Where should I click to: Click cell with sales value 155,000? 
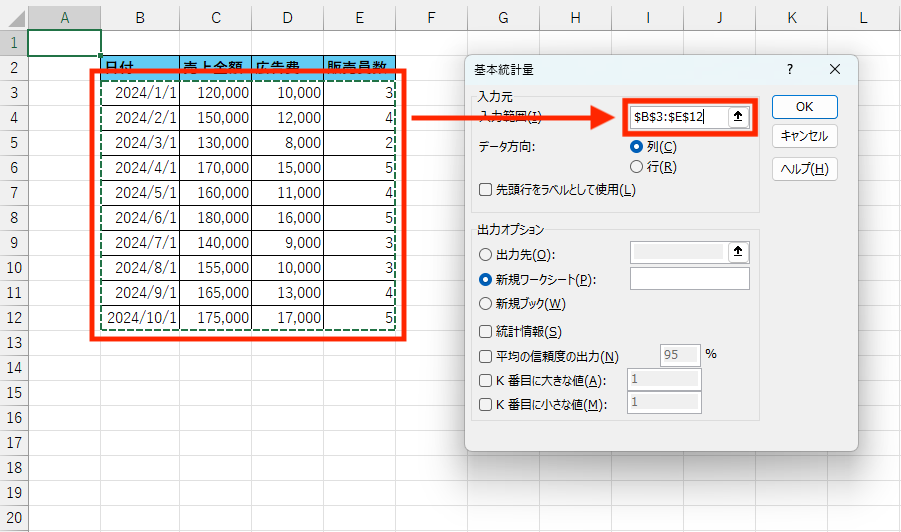pyautogui.click(x=215, y=268)
